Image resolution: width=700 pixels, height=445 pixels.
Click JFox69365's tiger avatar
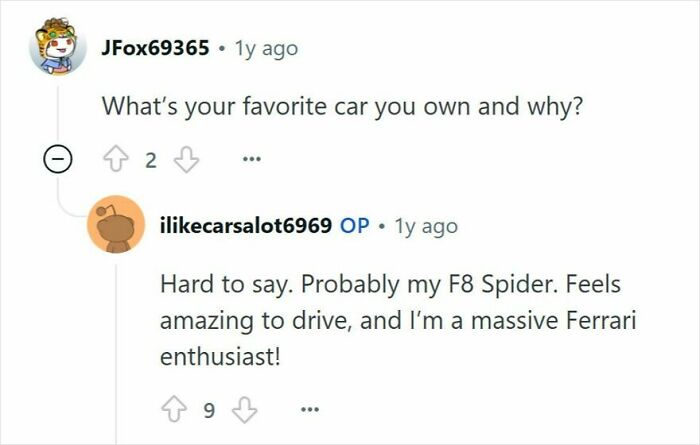(58, 46)
